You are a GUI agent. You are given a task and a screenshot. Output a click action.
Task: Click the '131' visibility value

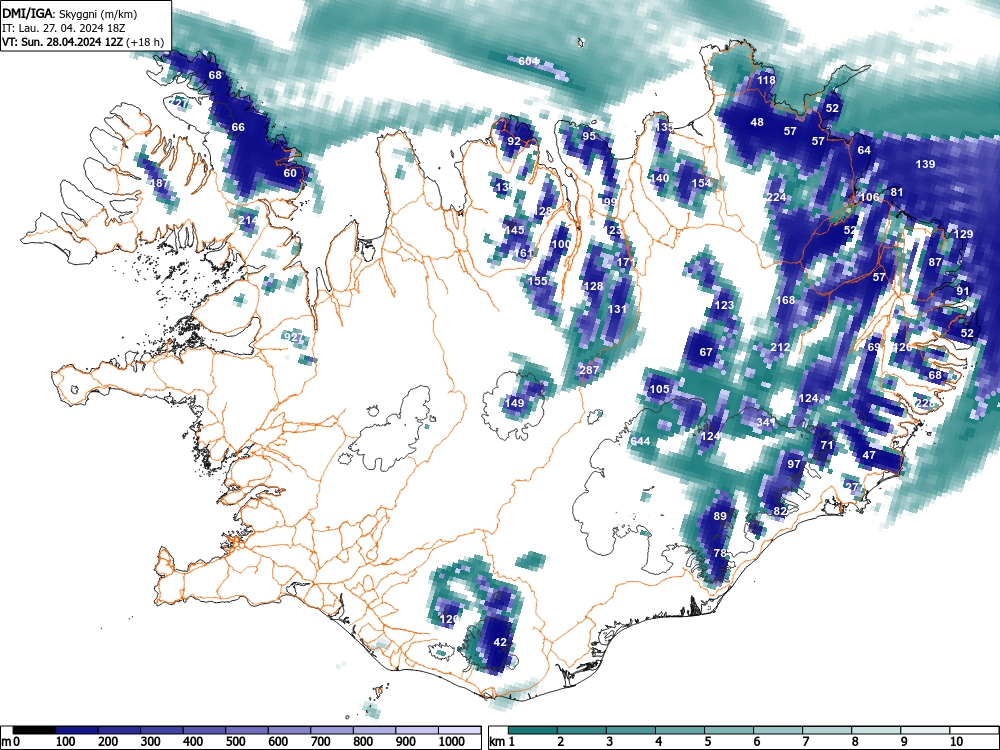617,309
